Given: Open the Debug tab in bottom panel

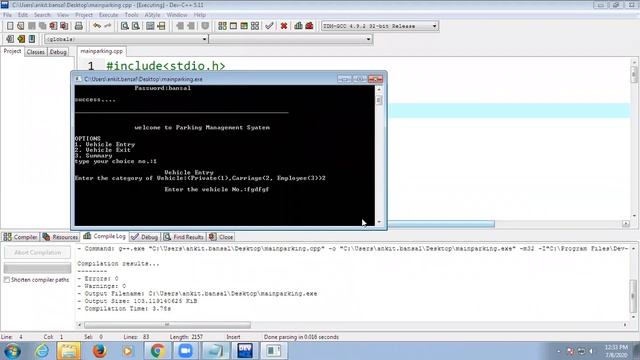Looking at the screenshot, I should click(x=144, y=237).
